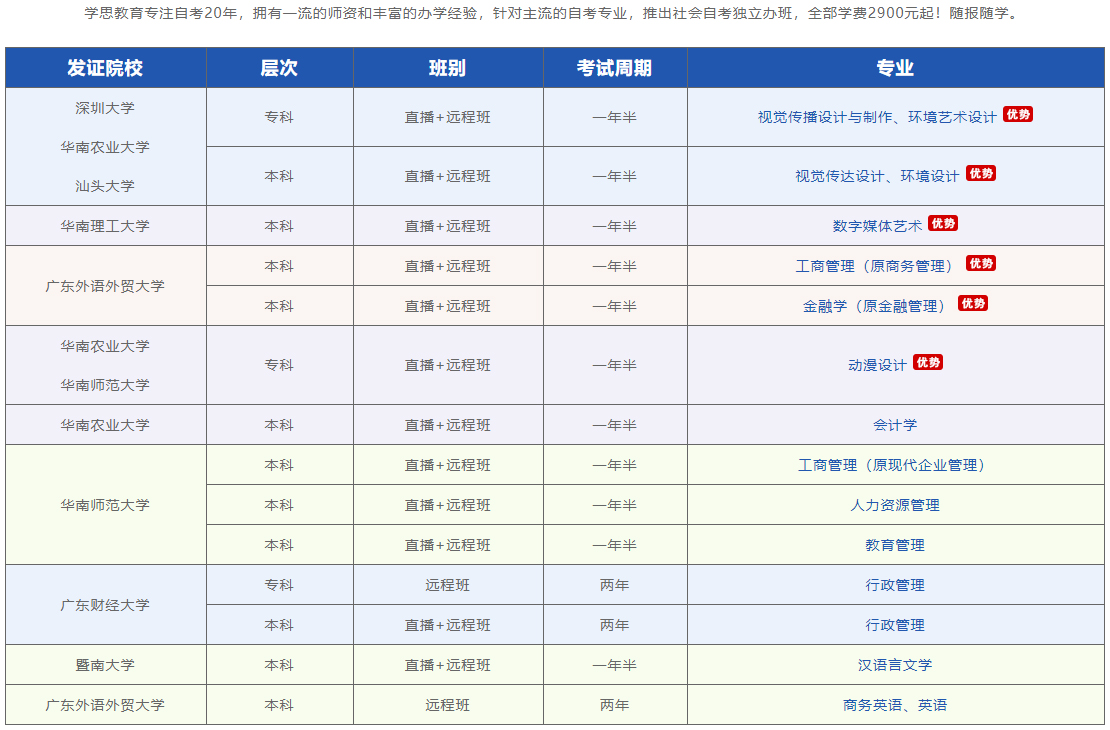Select the 暨南大学 cell
1110x730 pixels.
click(x=105, y=666)
